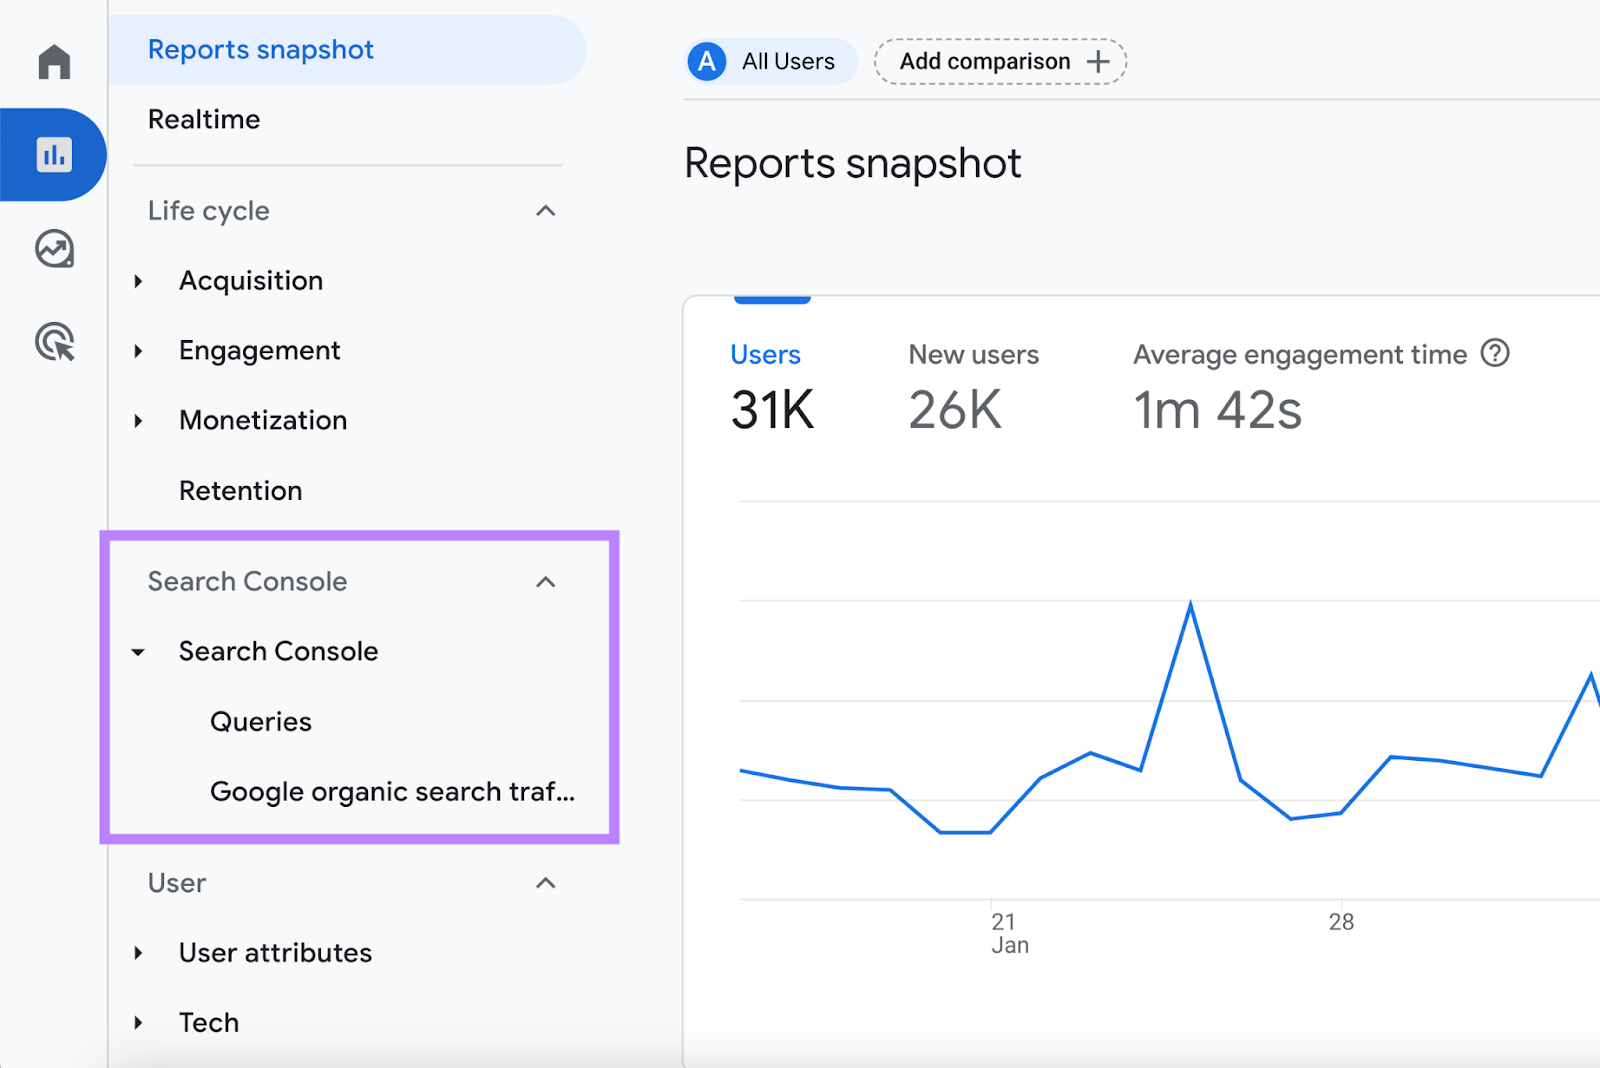Viewport: 1600px width, 1068px height.
Task: Open the Explore icon in left rail
Action: [x=53, y=249]
